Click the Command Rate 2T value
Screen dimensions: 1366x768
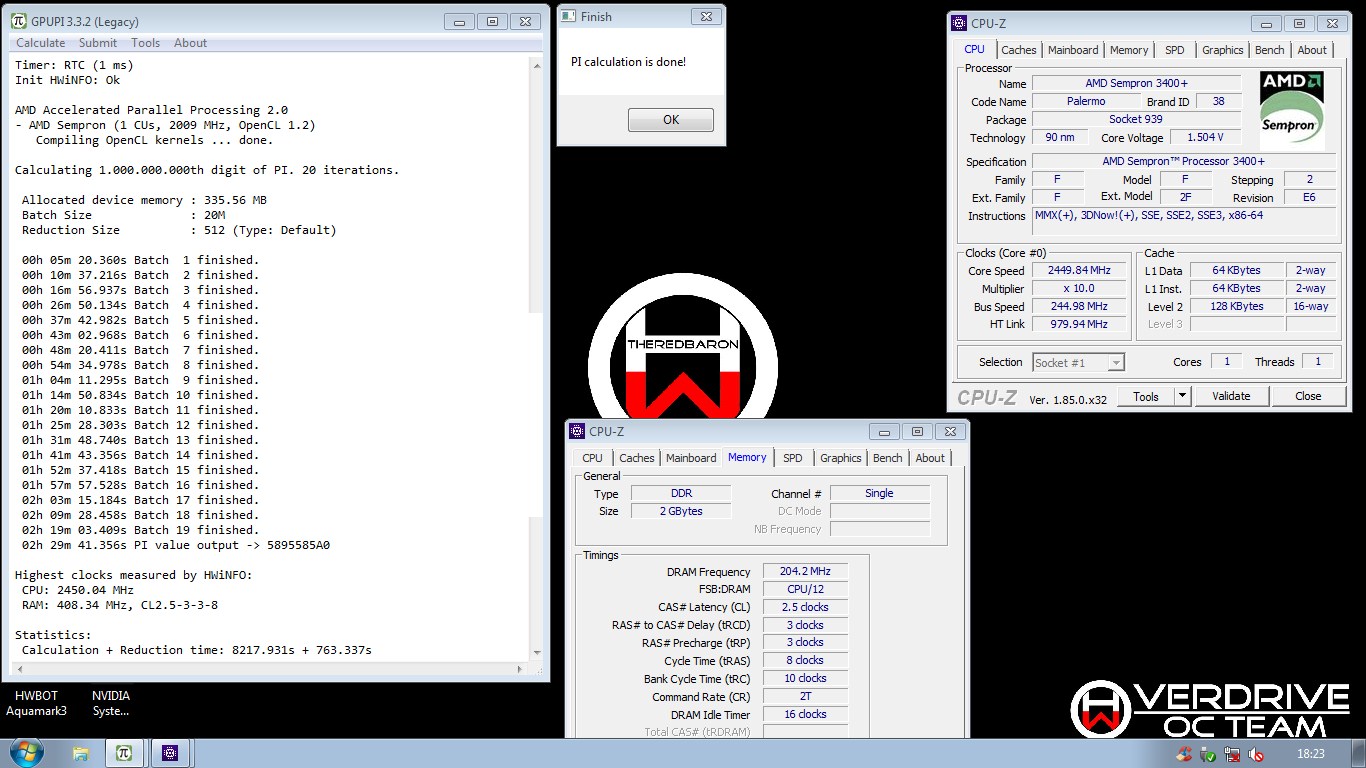click(x=805, y=697)
